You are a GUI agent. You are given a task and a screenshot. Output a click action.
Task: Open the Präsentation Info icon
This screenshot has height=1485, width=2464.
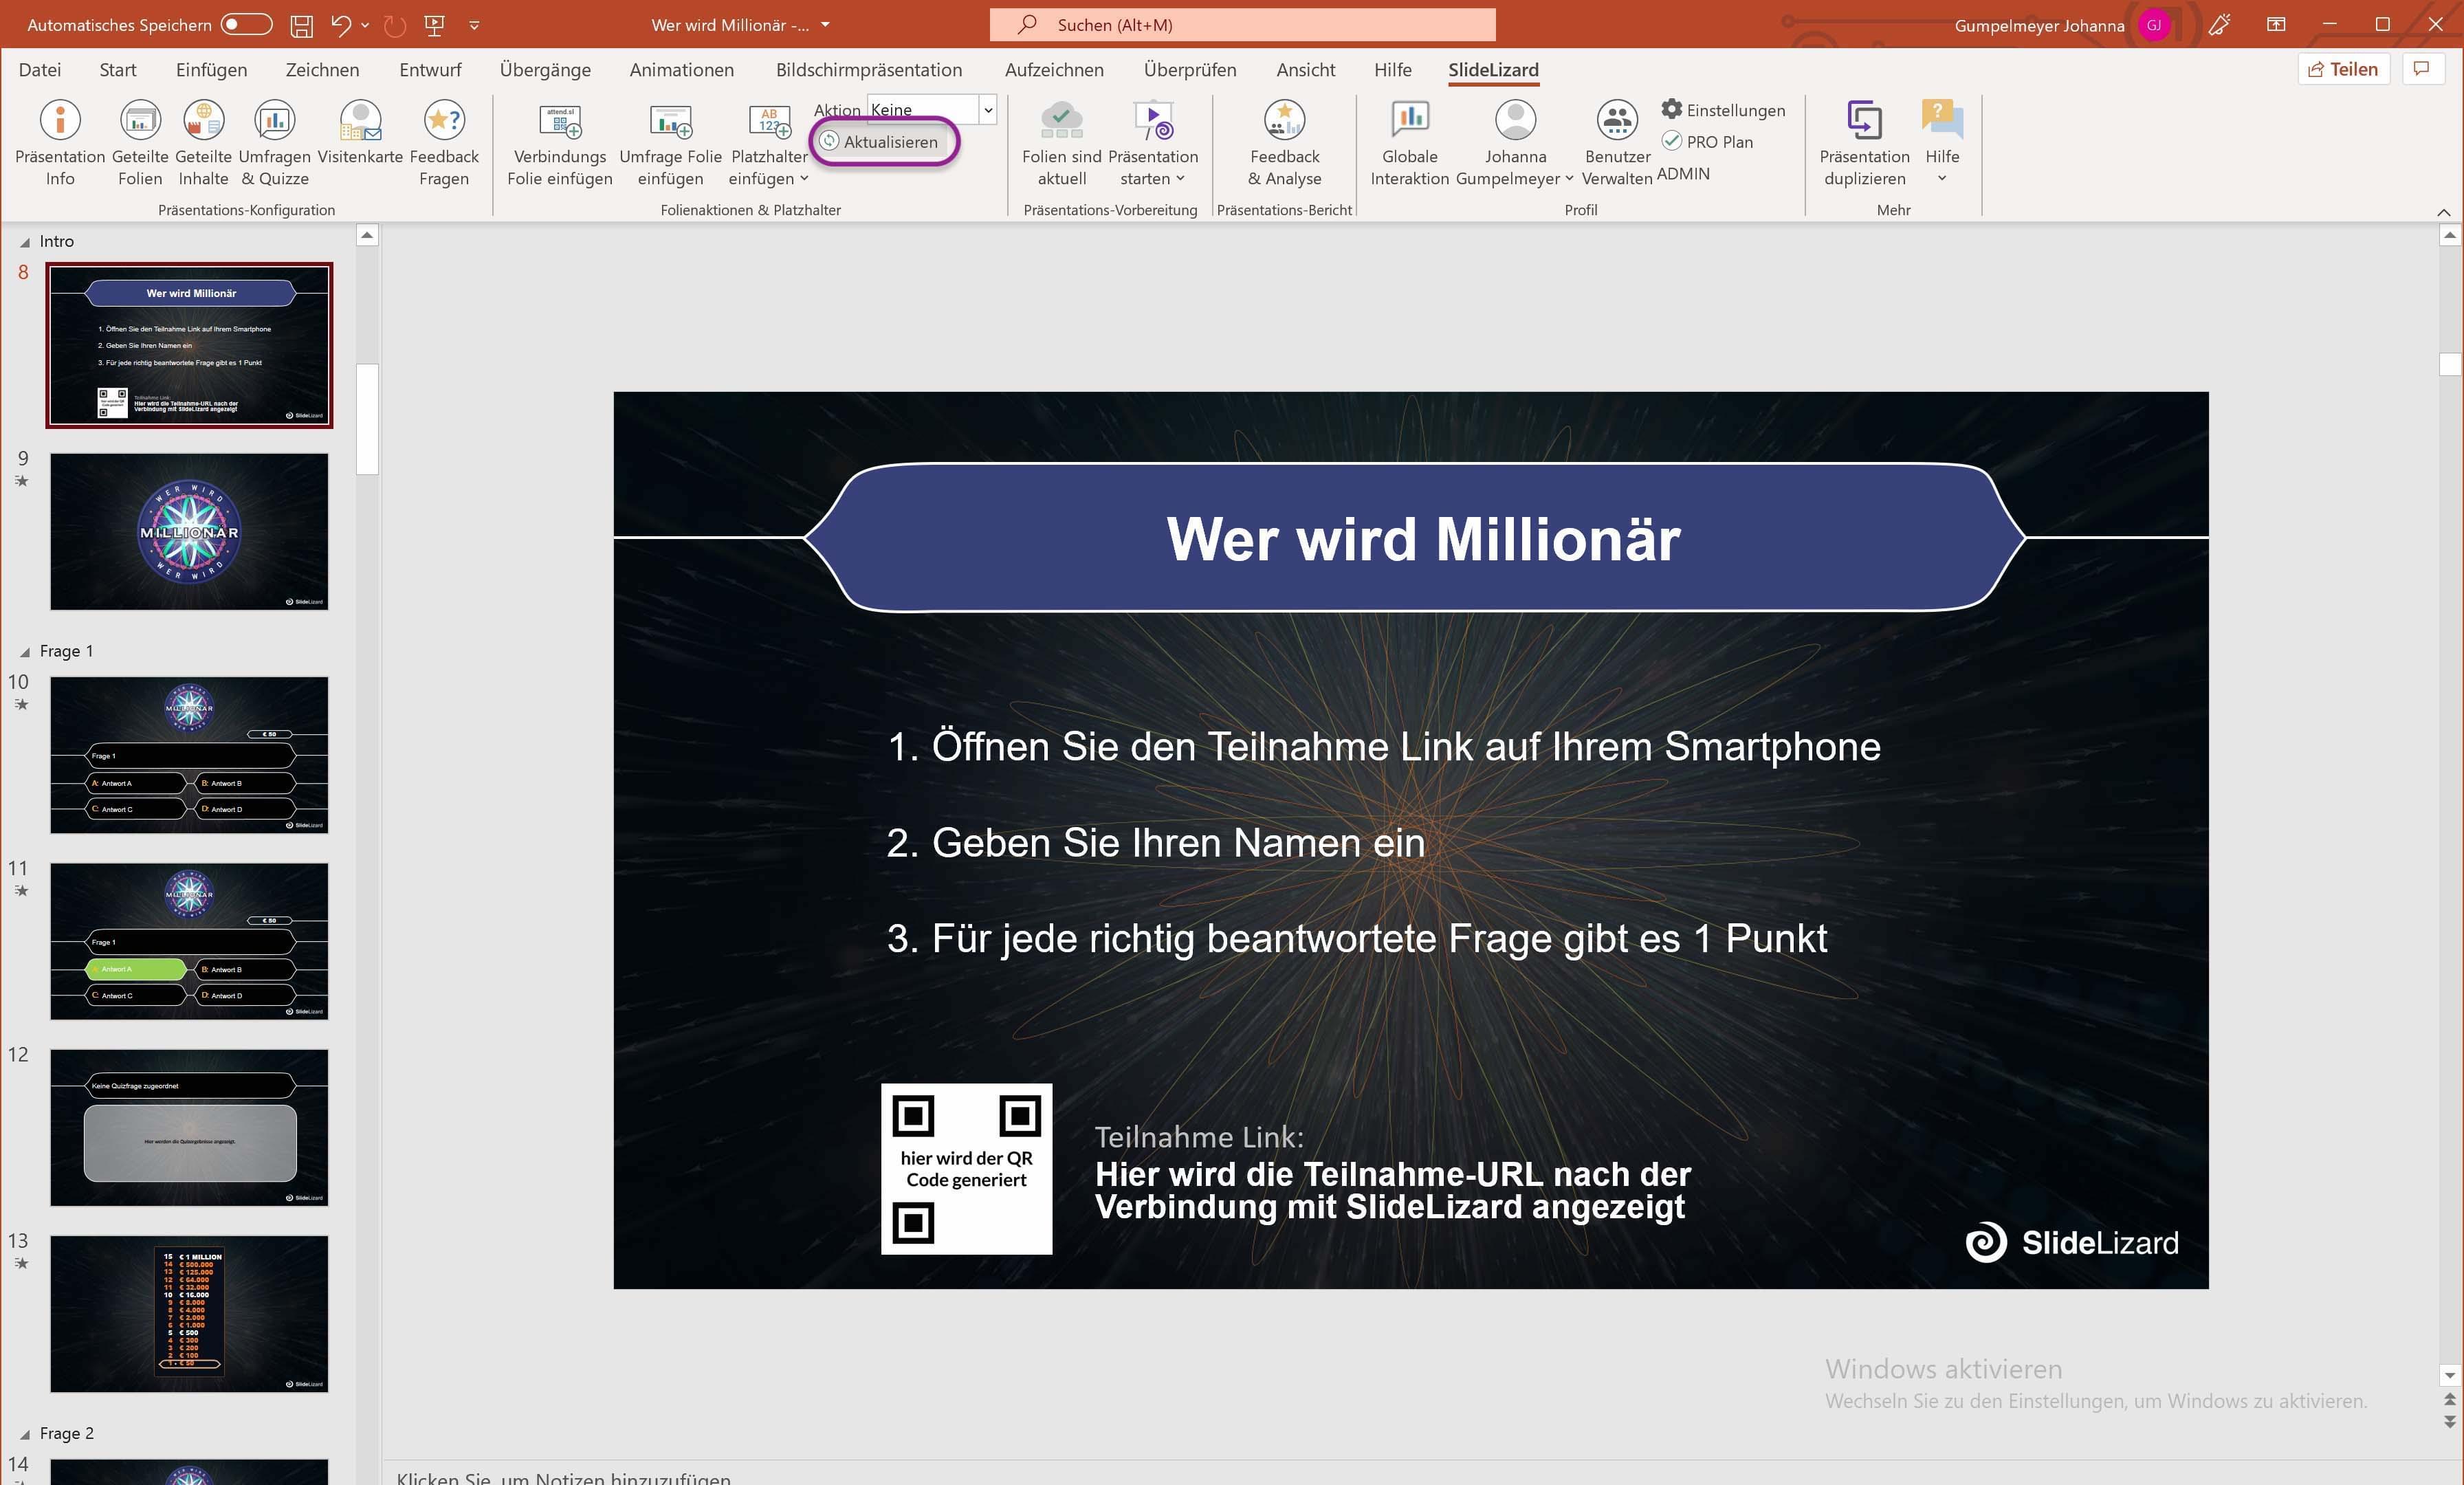point(60,121)
